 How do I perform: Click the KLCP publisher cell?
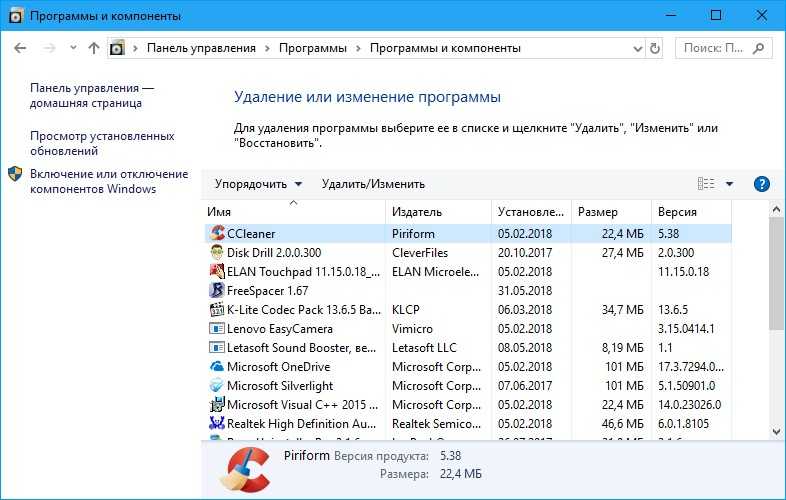[x=406, y=310]
